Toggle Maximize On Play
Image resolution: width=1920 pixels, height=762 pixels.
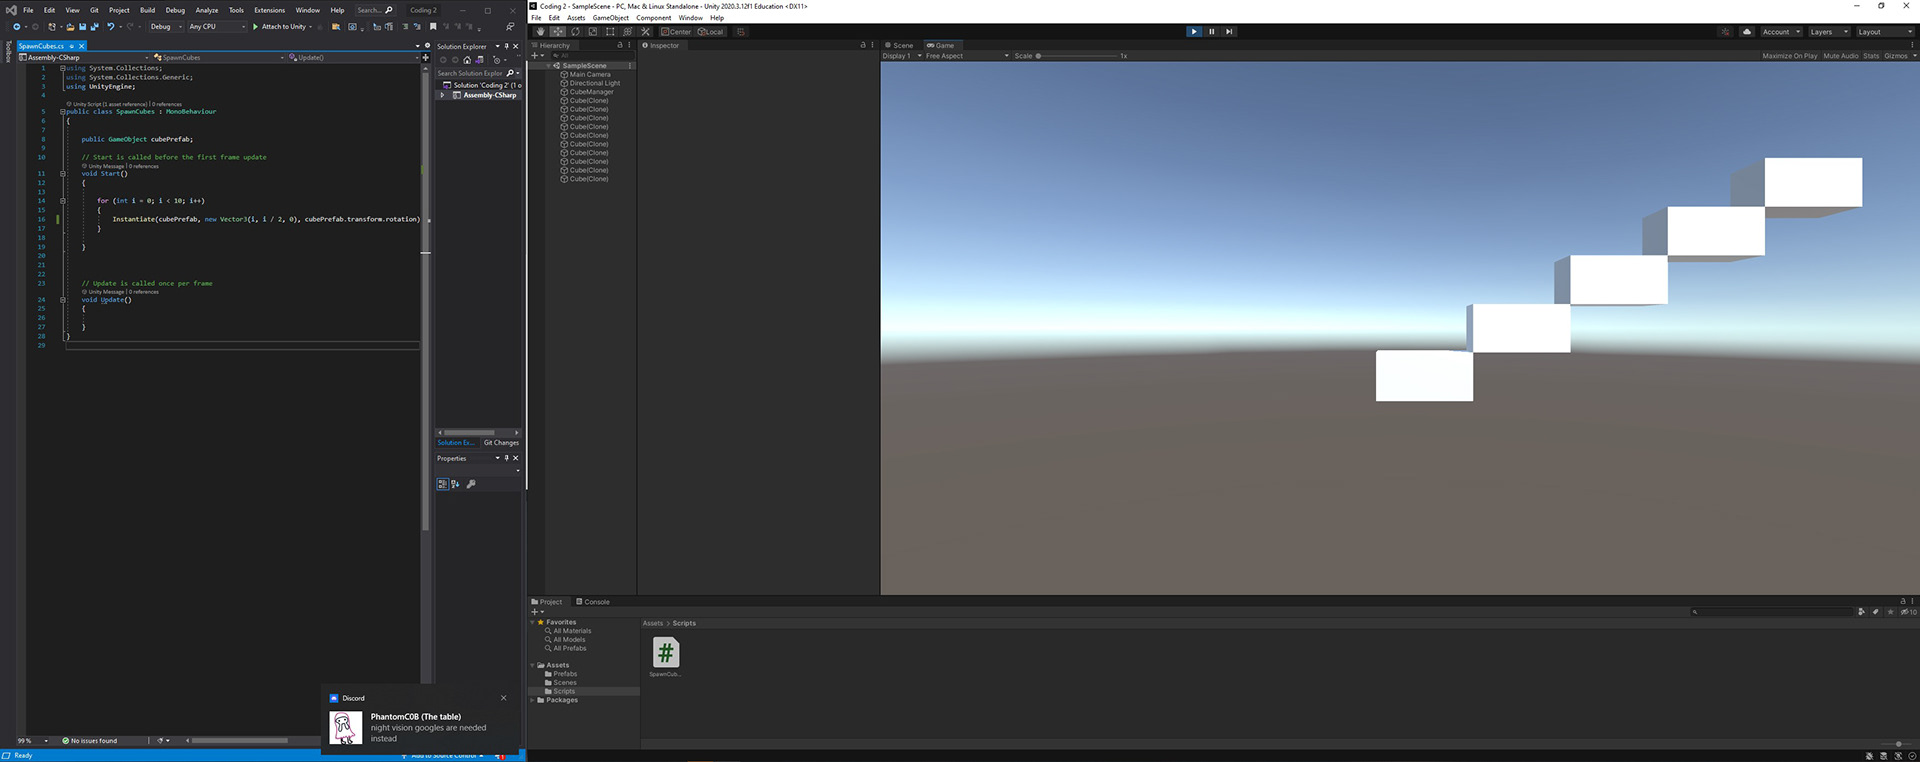tap(1790, 56)
